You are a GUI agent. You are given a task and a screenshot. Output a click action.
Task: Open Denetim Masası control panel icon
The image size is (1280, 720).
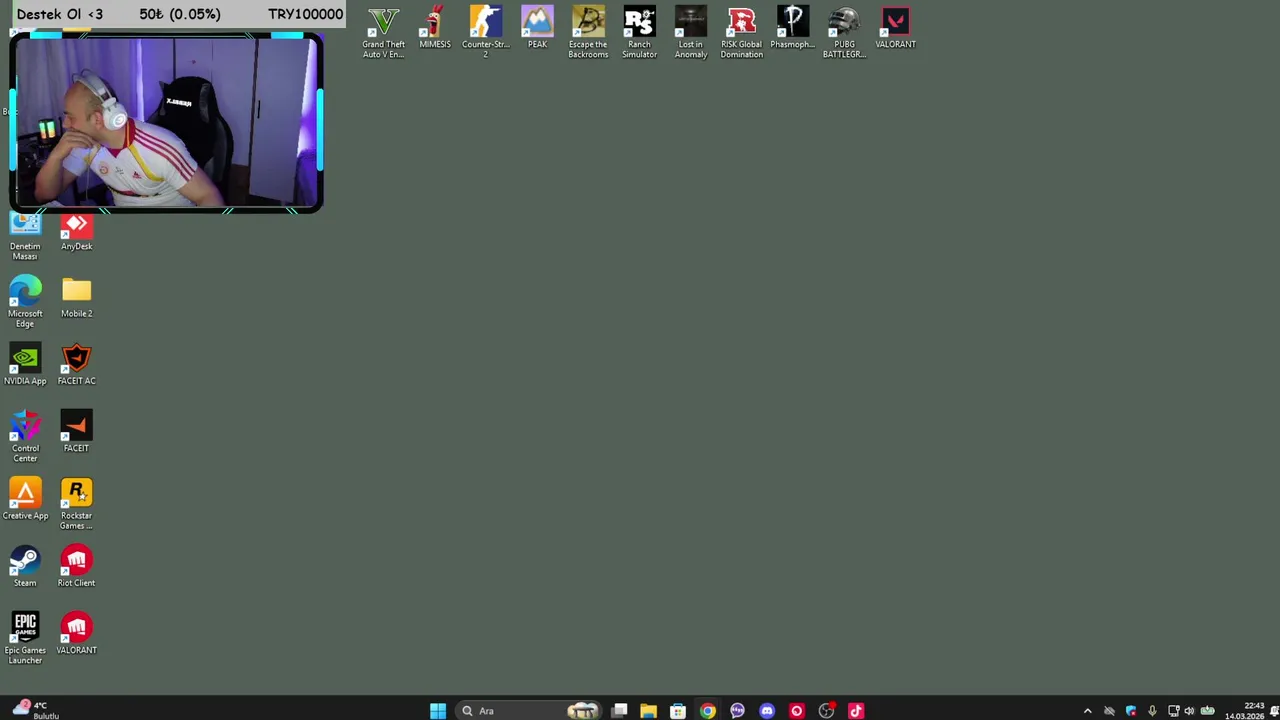pyautogui.click(x=25, y=237)
